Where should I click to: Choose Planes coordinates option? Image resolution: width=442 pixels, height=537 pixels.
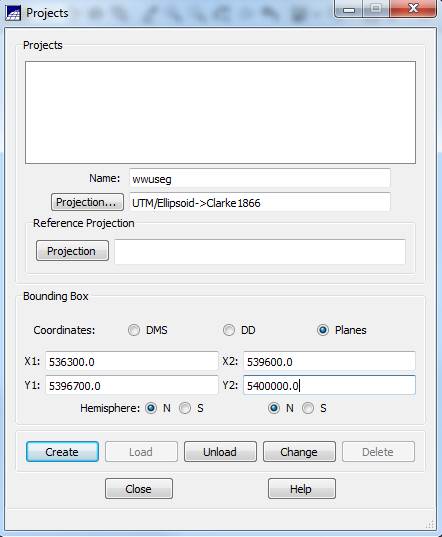coord(323,330)
